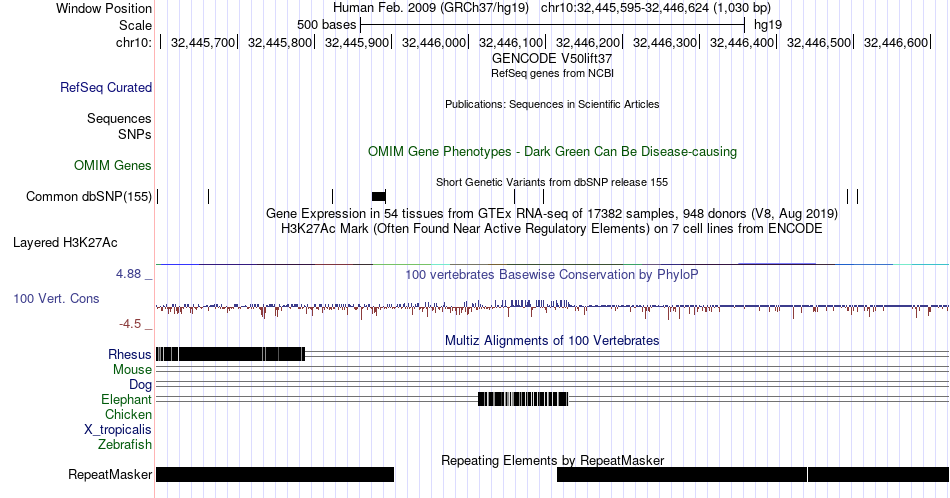The width and height of the screenshot is (950, 498).
Task: Click the X_tropicalis species label
Action: click(118, 430)
